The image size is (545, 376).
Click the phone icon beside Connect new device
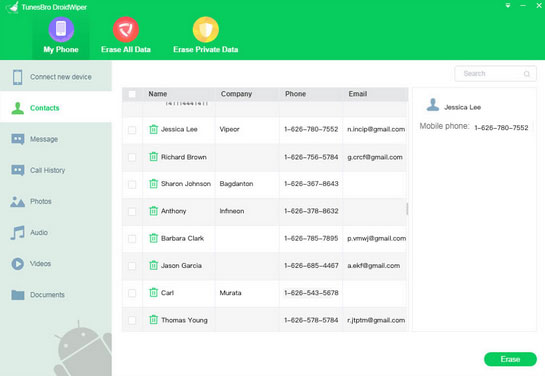click(17, 77)
